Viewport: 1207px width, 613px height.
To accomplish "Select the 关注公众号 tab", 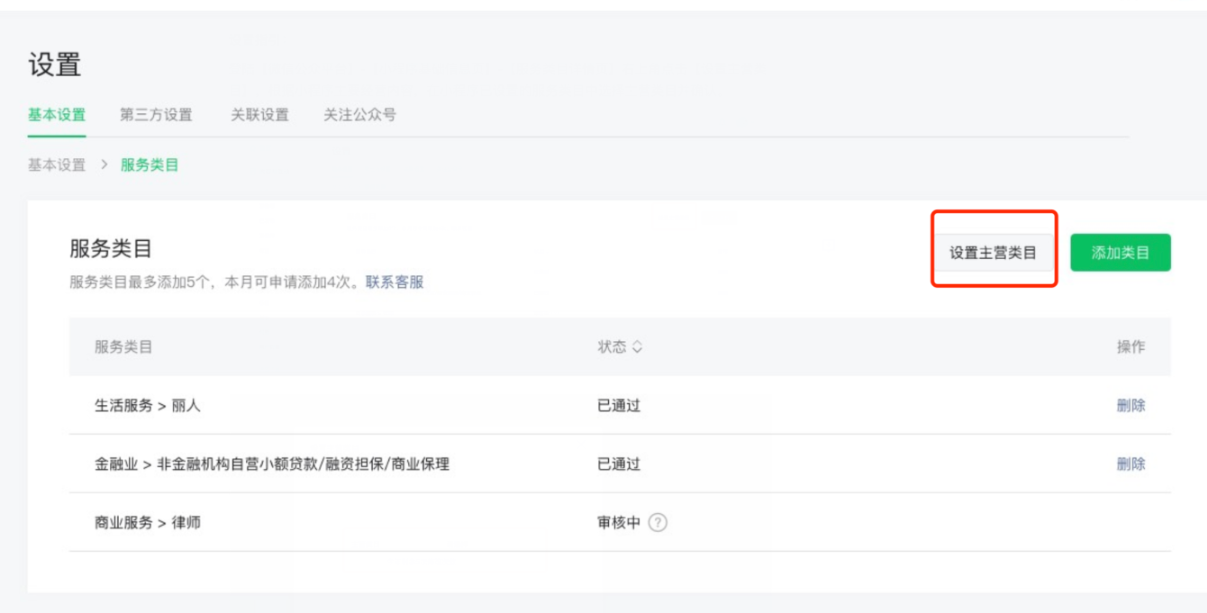I will (x=360, y=115).
